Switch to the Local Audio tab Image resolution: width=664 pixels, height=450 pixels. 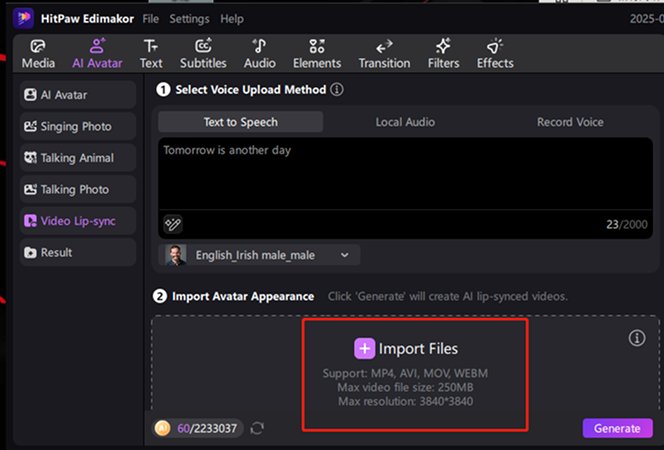pos(405,122)
